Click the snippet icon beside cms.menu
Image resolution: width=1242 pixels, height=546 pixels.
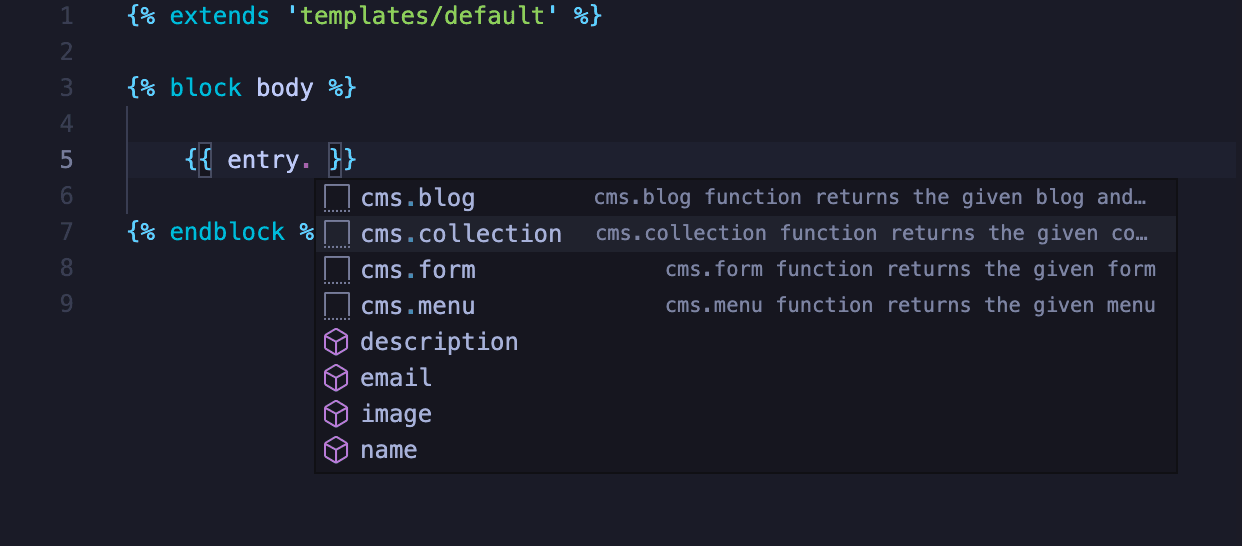[x=337, y=306]
